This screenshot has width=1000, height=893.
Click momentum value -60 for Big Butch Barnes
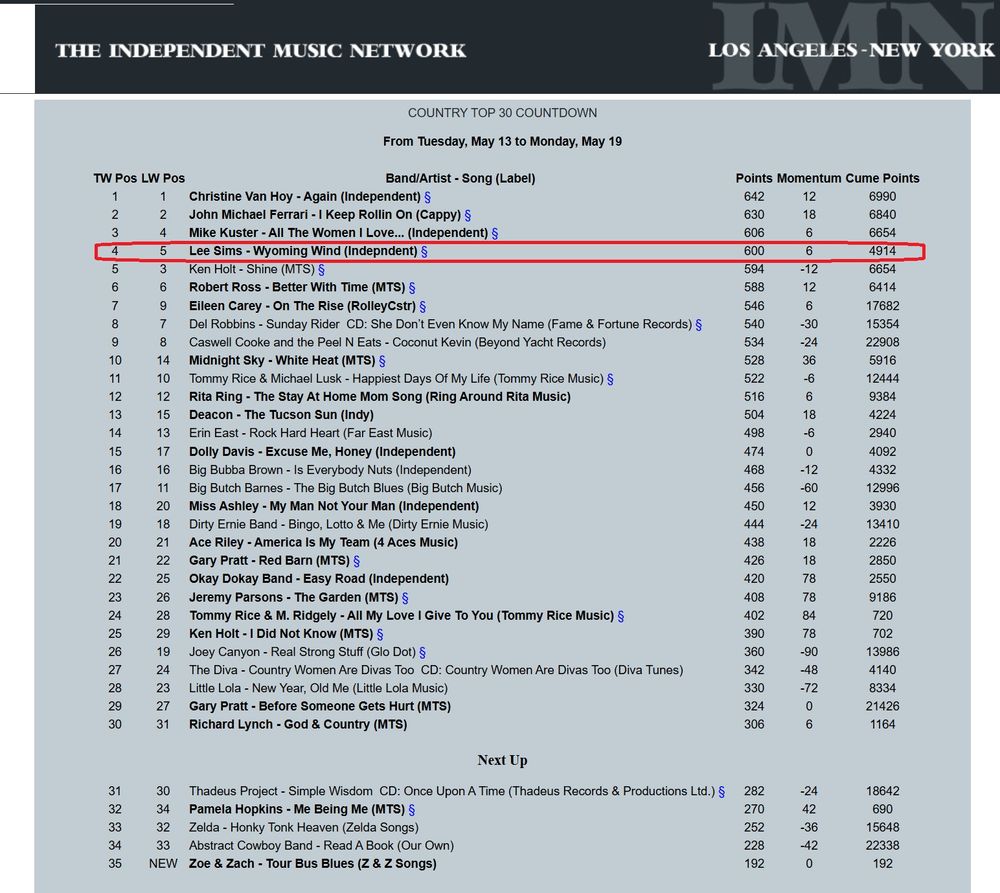(x=809, y=488)
